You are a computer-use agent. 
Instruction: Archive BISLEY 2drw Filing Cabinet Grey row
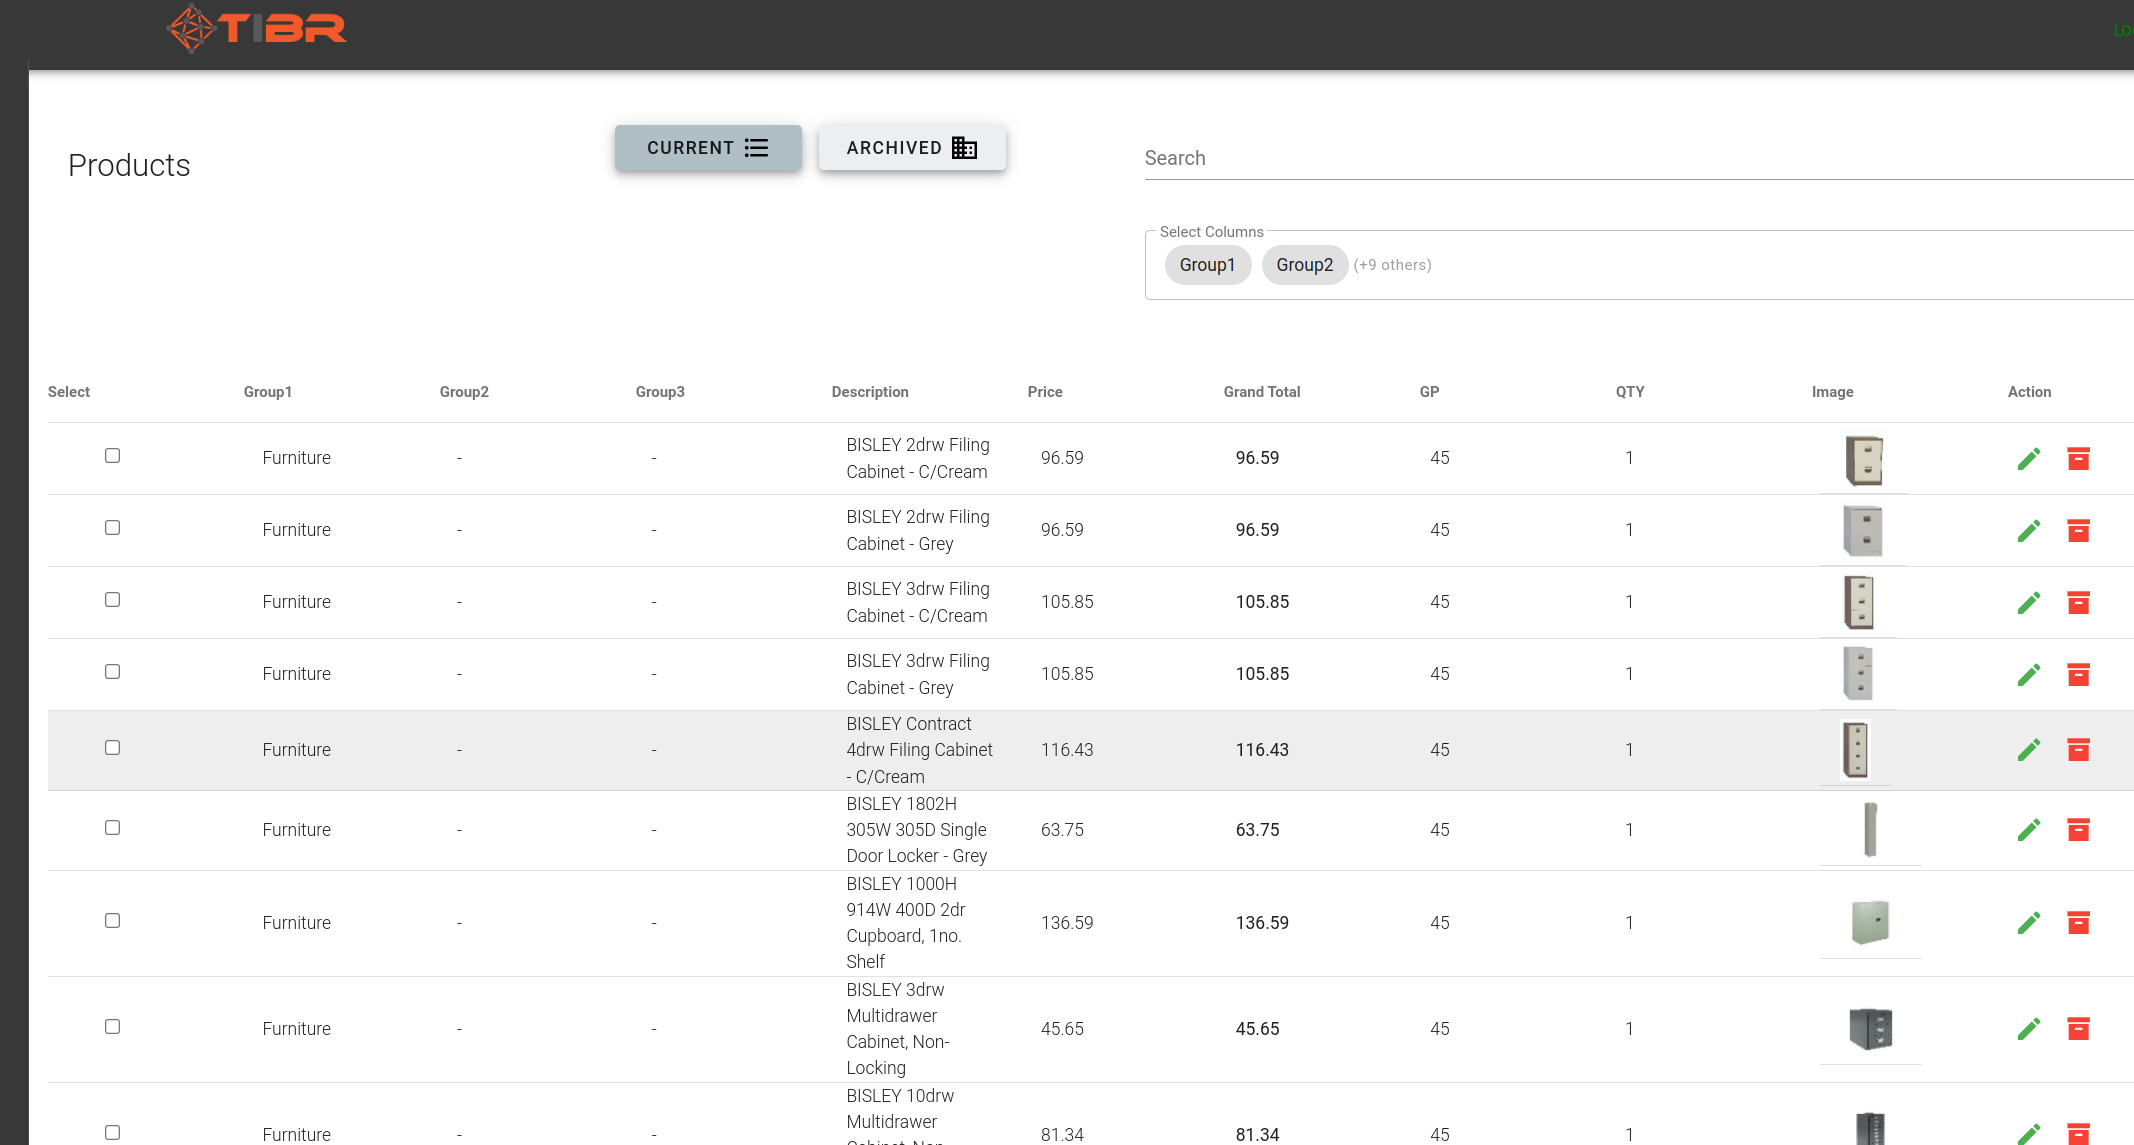coord(2078,531)
